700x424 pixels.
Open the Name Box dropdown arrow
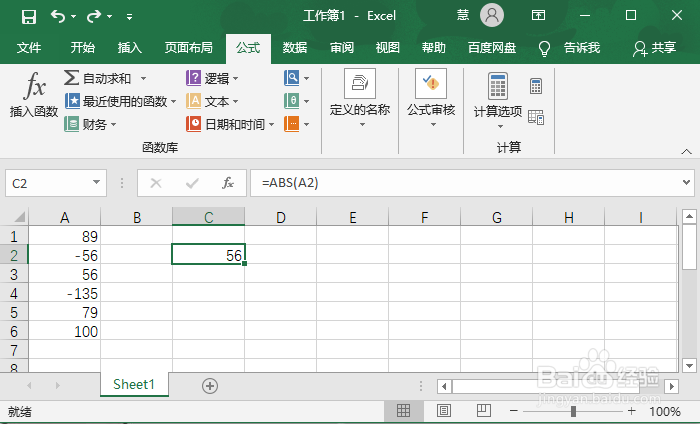pyautogui.click(x=96, y=182)
